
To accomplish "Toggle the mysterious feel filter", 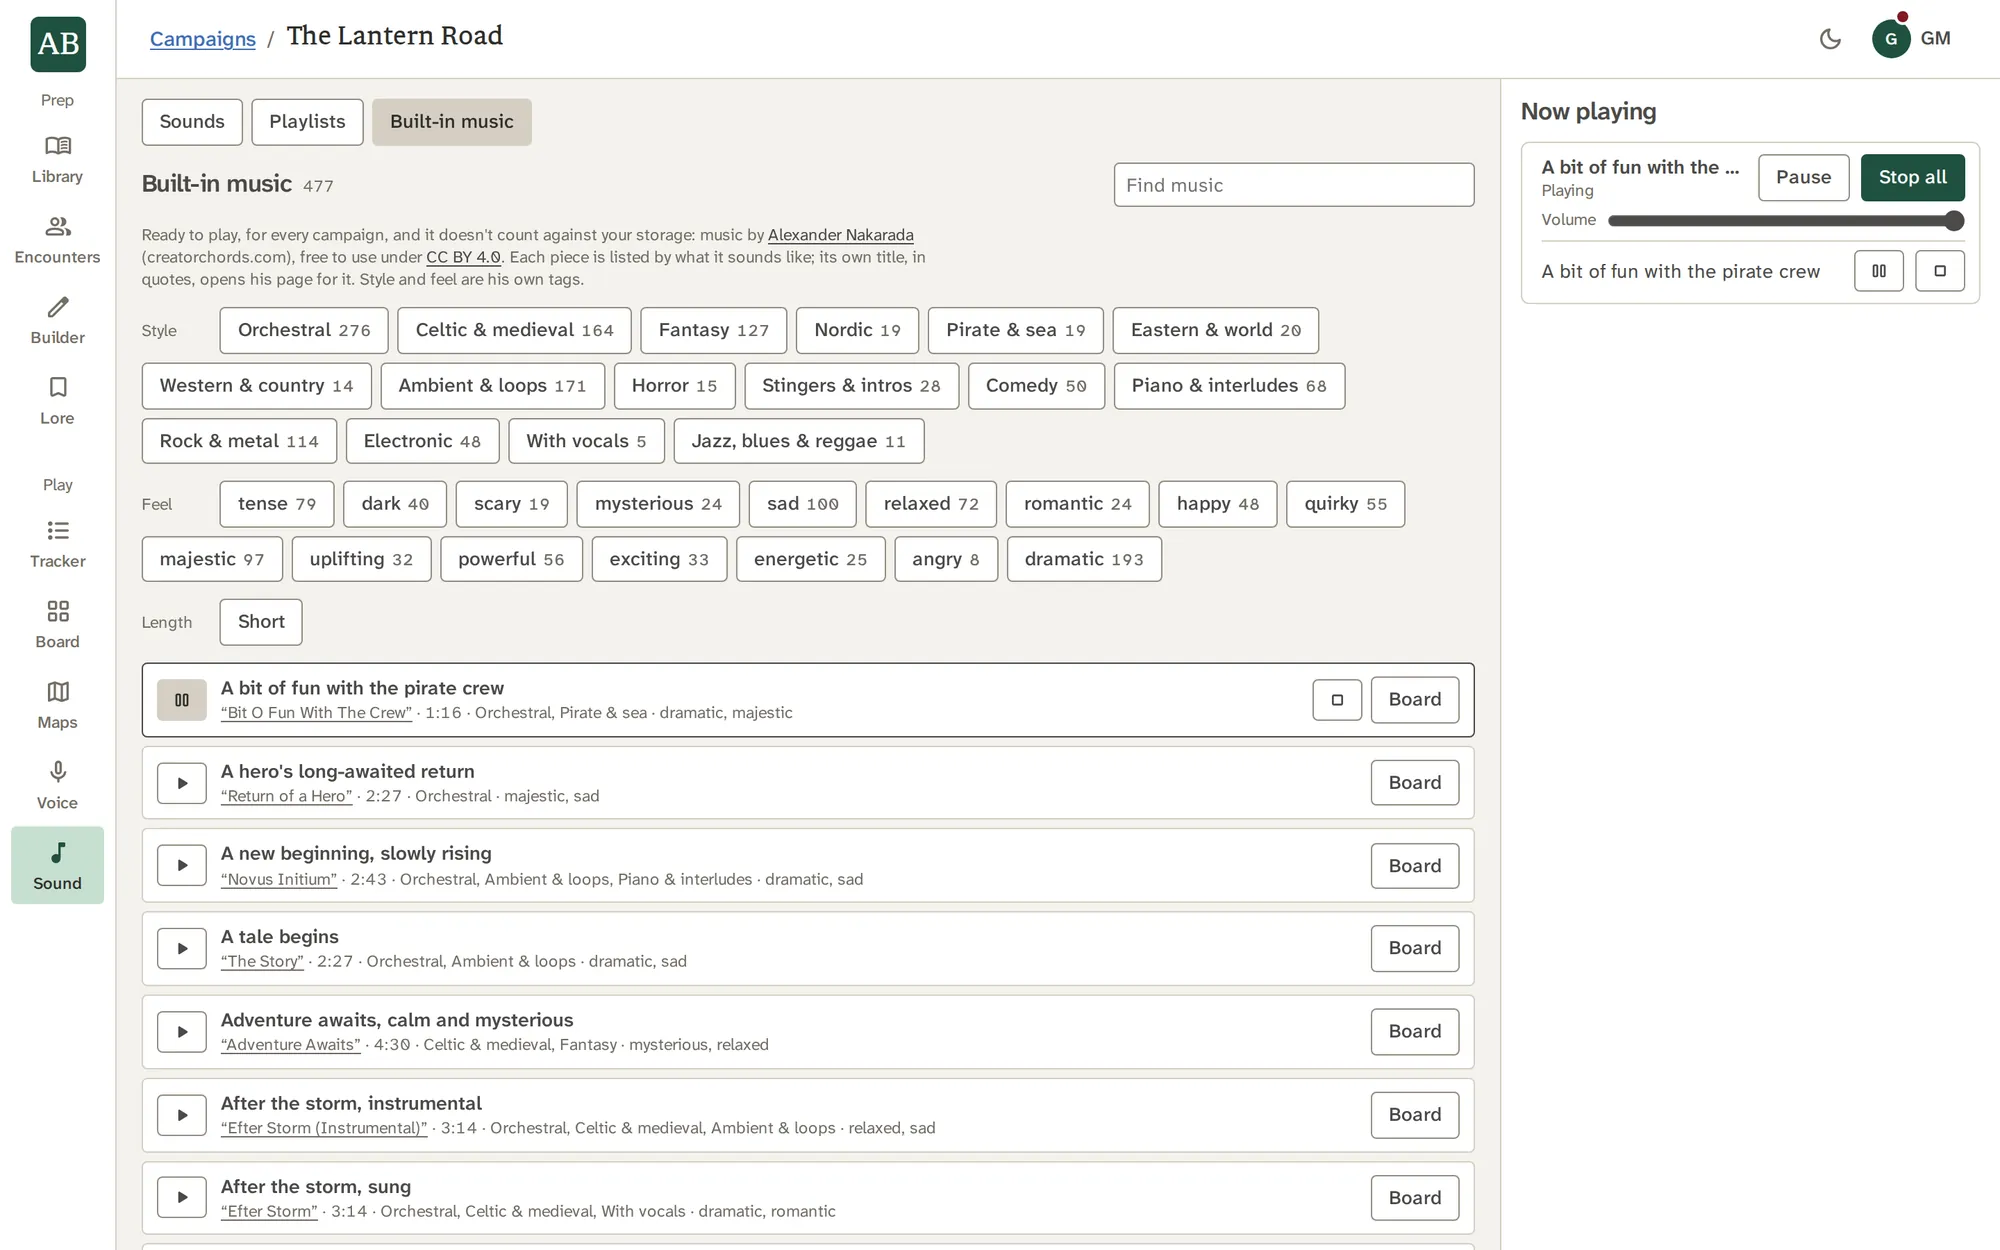I will coord(658,504).
